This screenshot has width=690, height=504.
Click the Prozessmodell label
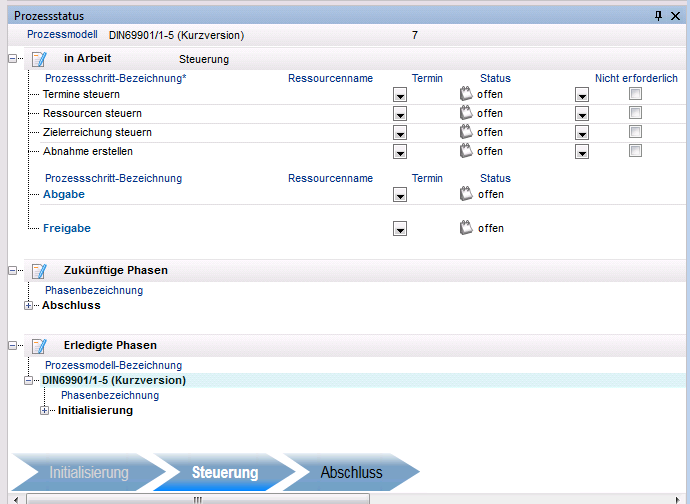62,34
